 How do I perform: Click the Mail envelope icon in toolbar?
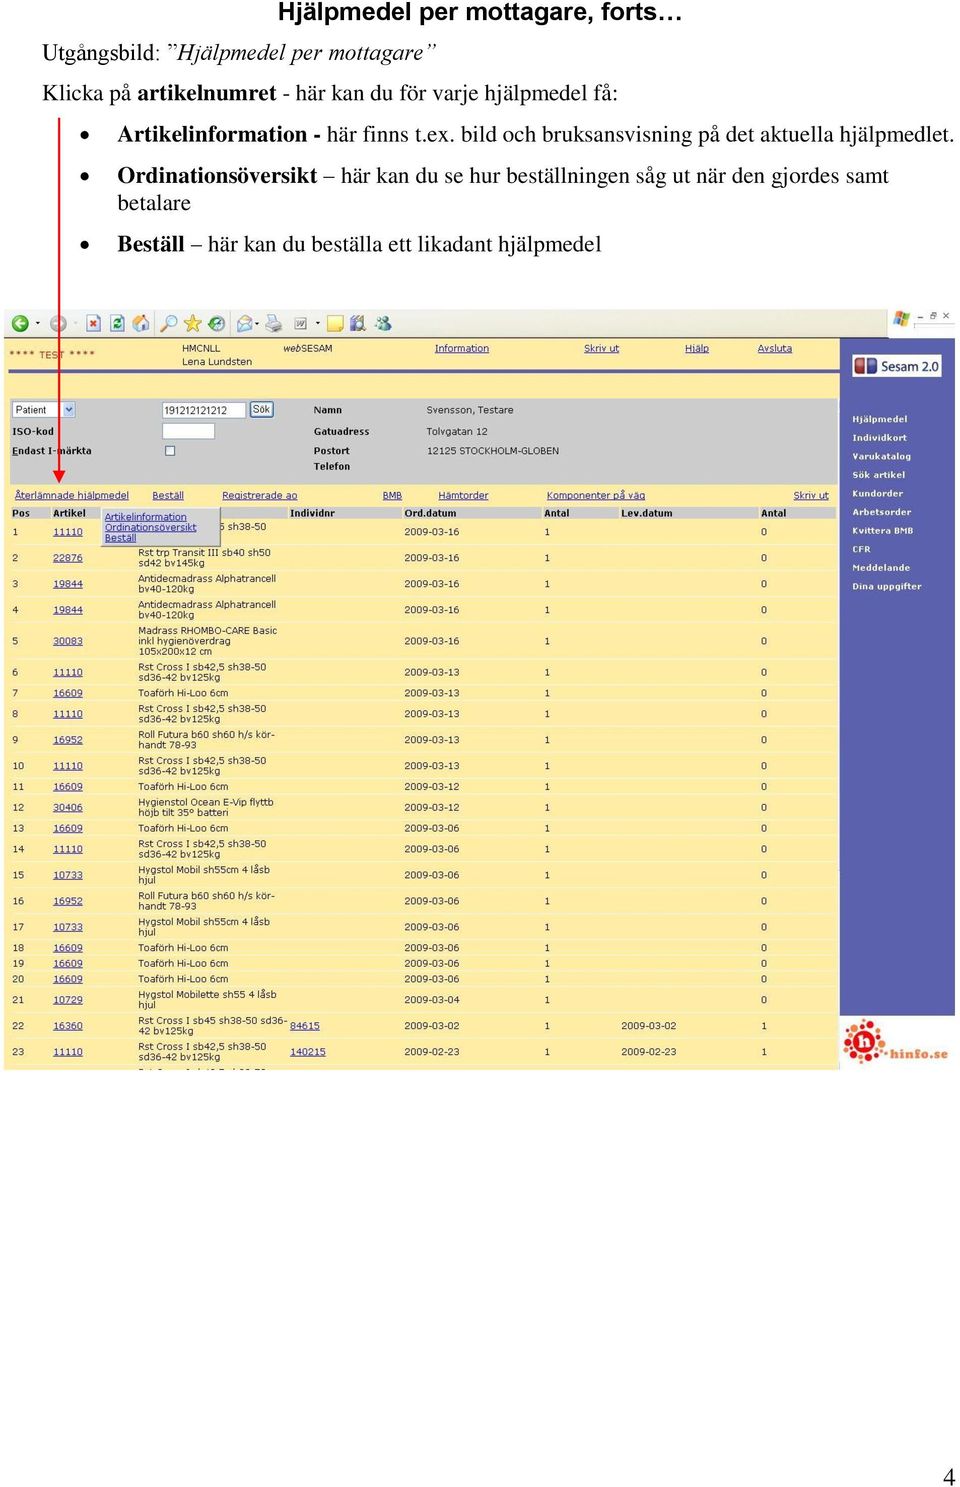tap(244, 323)
